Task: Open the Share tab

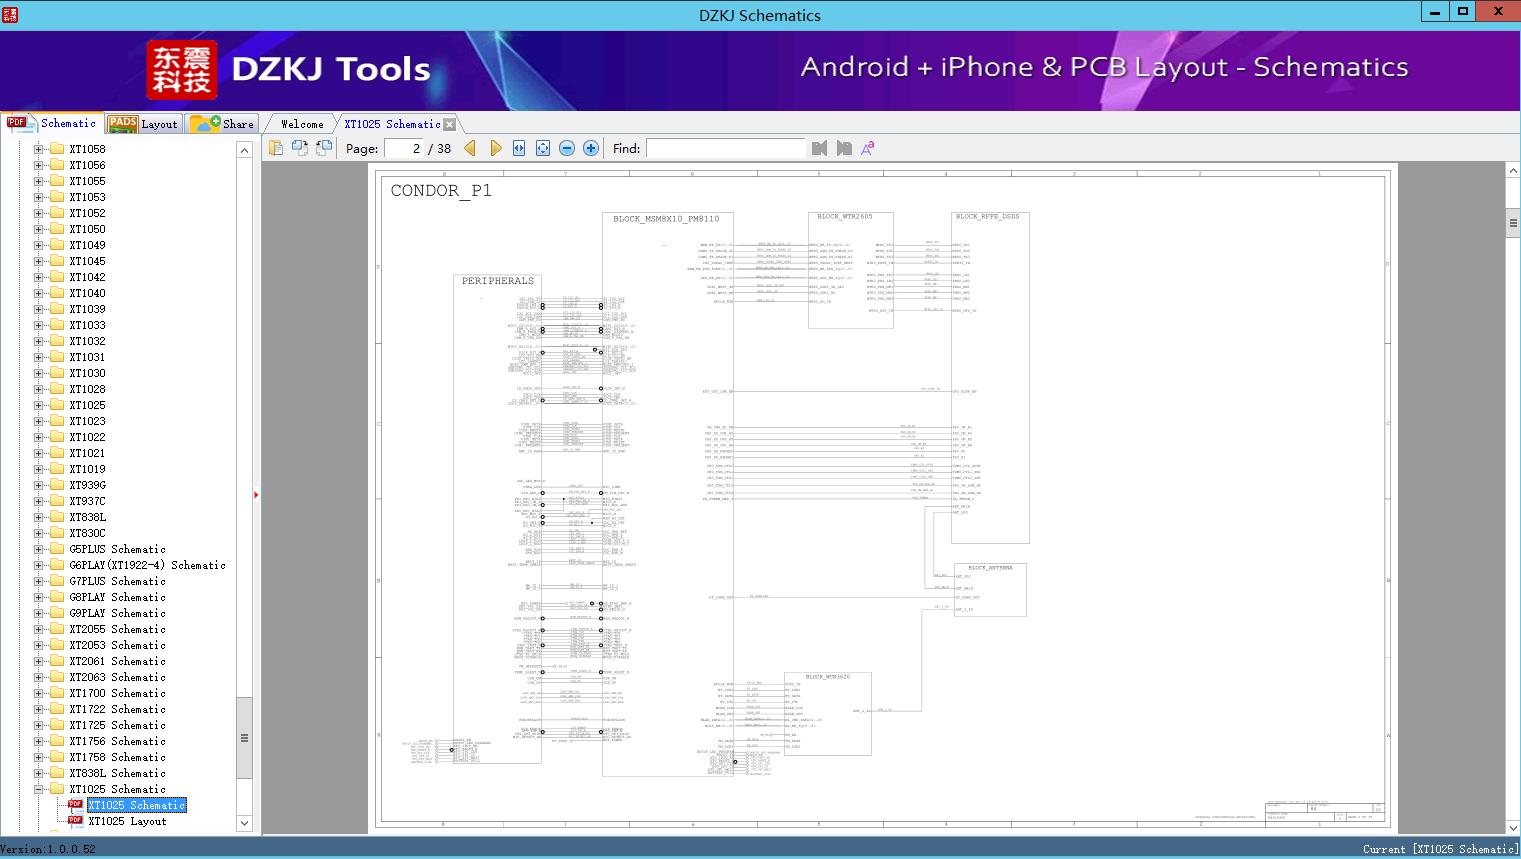Action: click(222, 124)
